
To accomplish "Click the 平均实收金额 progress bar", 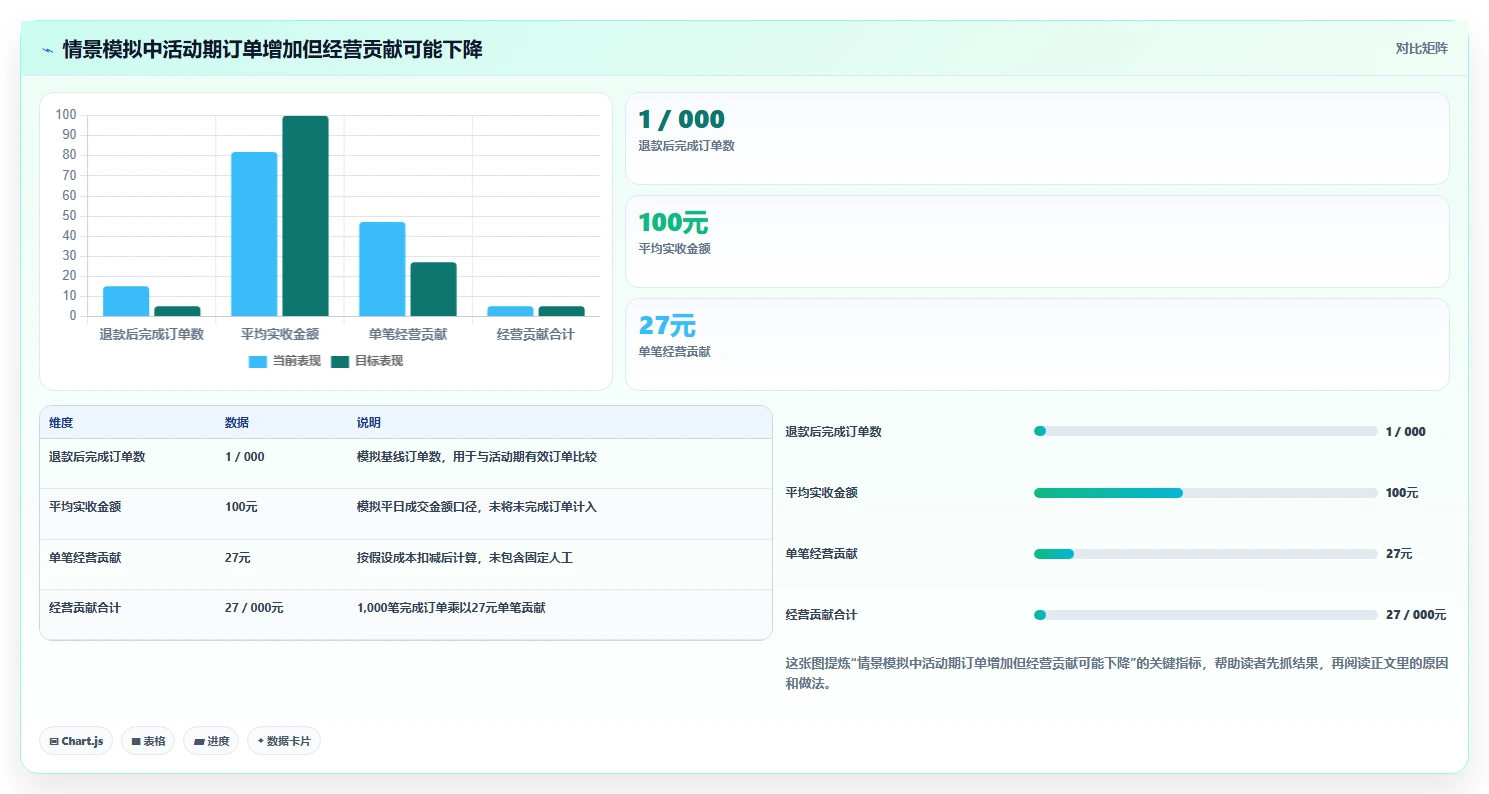I will (x=1206, y=493).
